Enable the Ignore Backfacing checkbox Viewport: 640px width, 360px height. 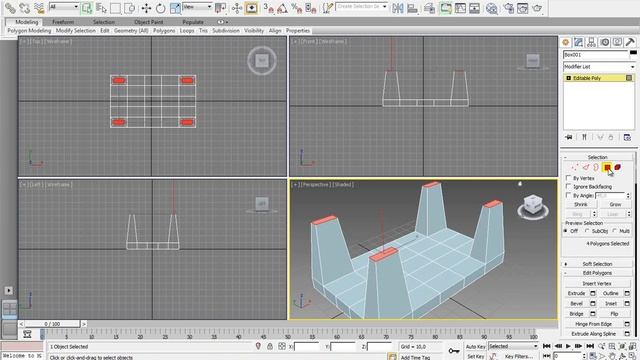[568, 186]
